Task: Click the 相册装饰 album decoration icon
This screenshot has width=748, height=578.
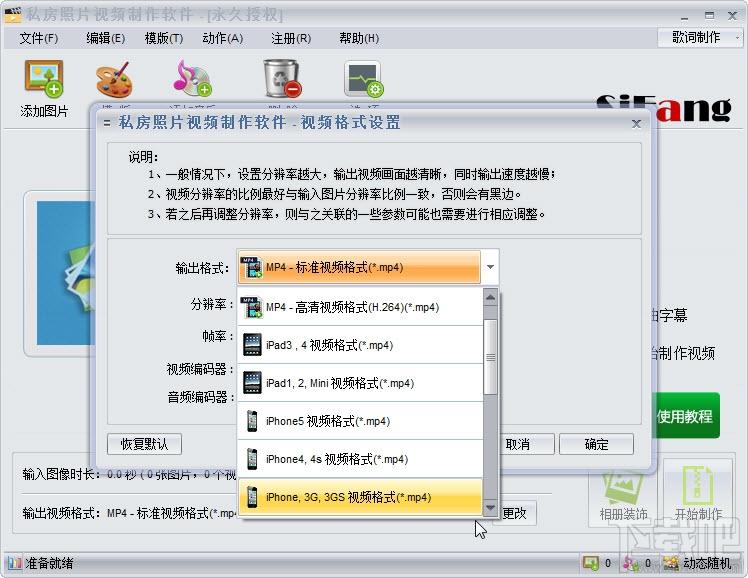Action: 623,487
